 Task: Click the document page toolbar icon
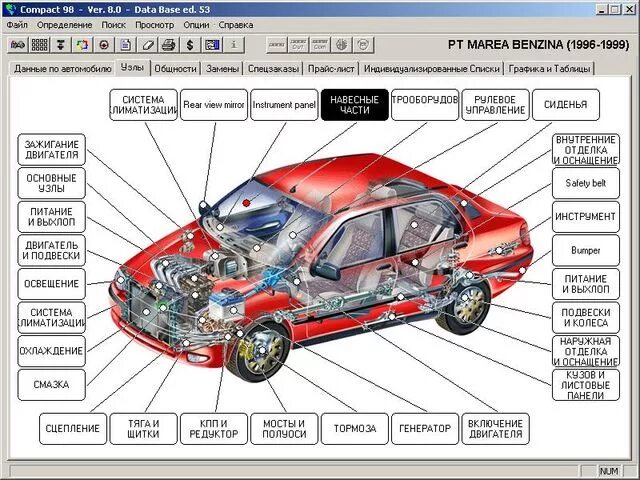(126, 44)
